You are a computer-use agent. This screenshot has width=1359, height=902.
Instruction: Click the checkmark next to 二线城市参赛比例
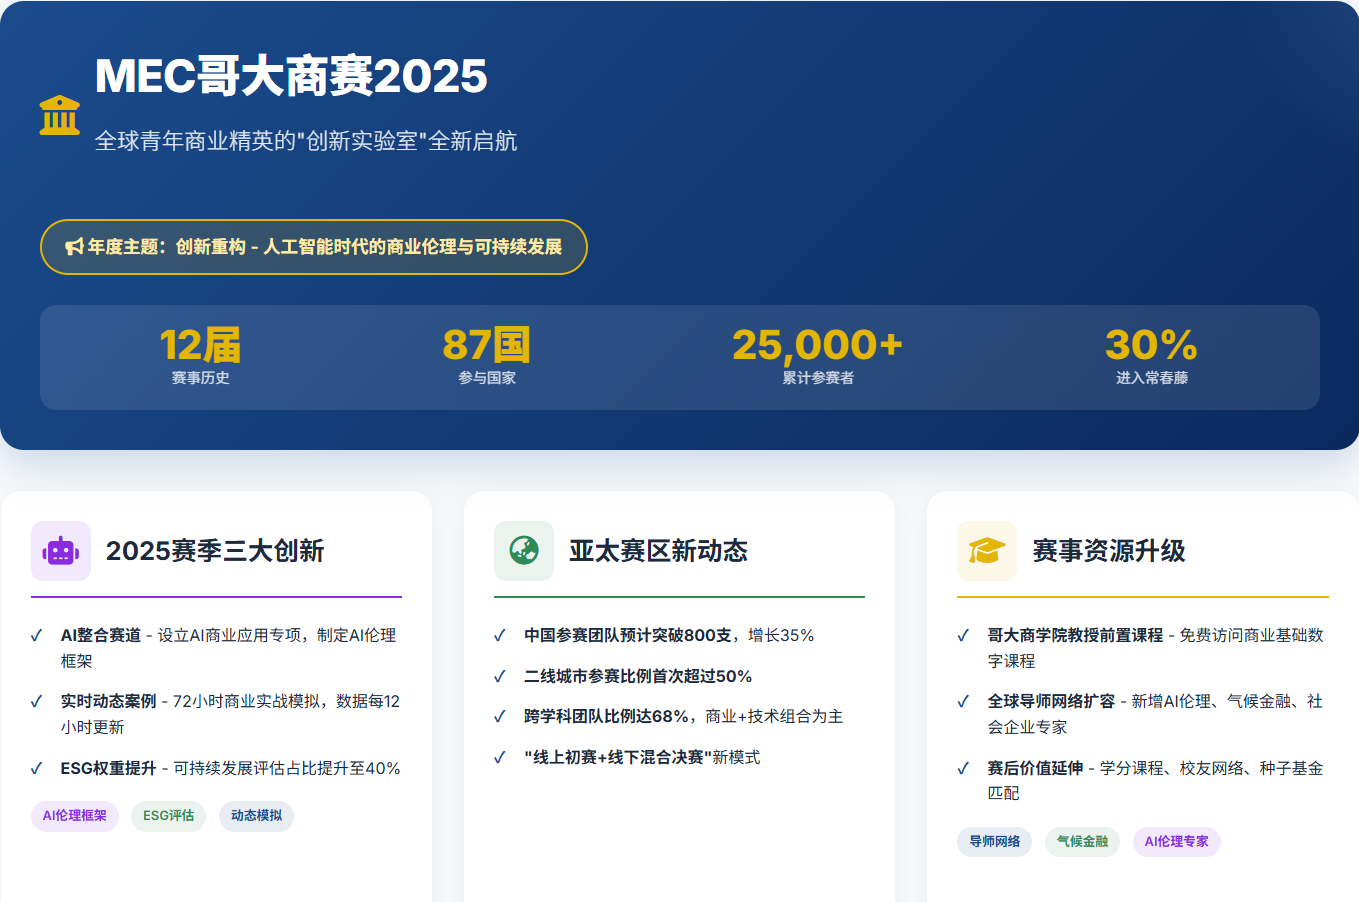(x=500, y=677)
